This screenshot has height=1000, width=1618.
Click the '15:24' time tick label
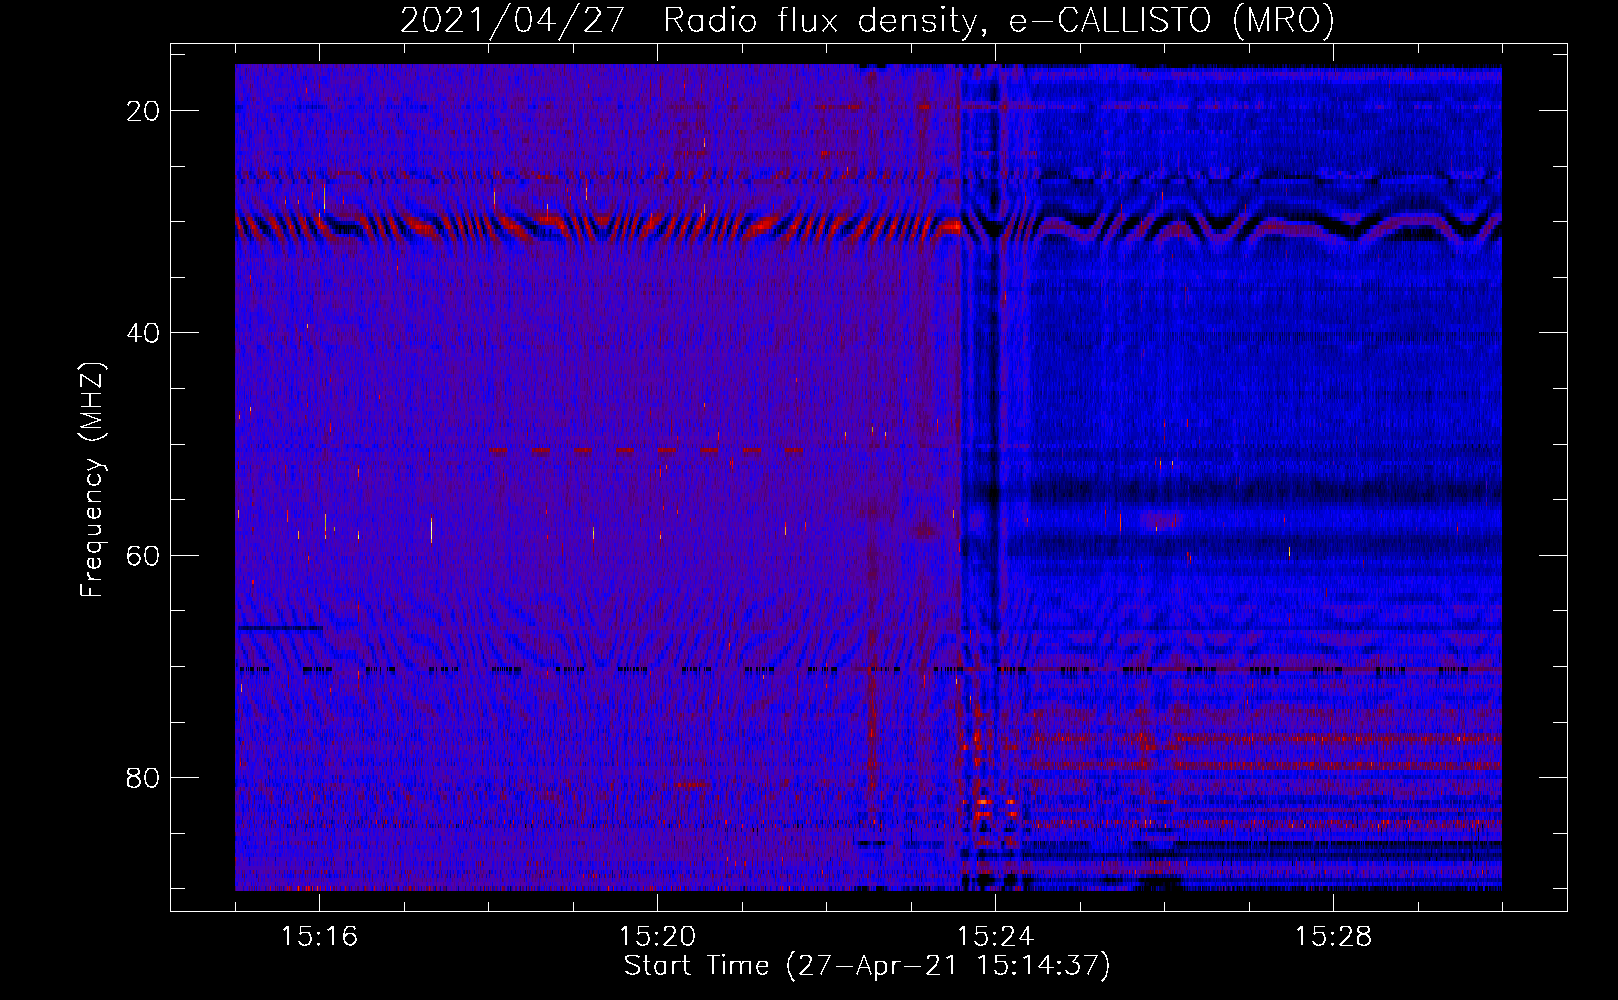click(995, 937)
